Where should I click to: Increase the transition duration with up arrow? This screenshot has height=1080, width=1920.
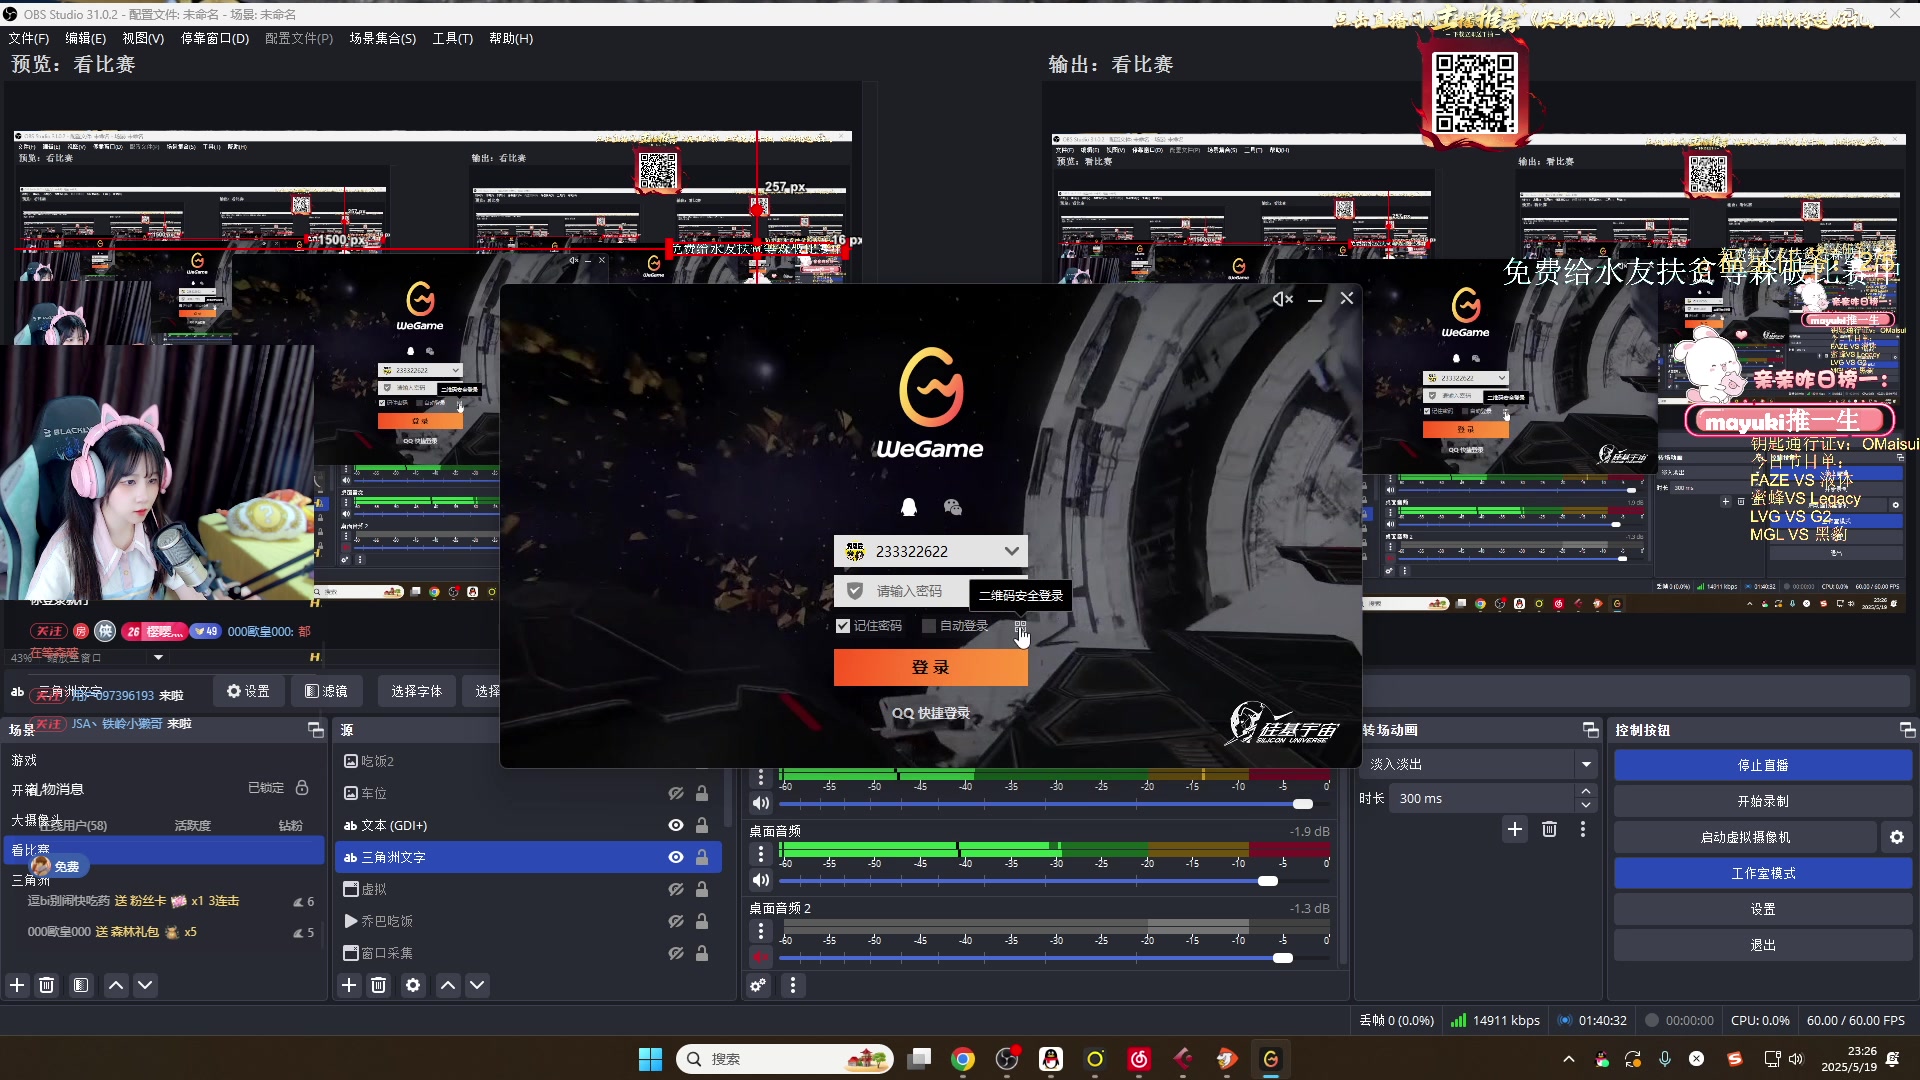[x=1586, y=792]
